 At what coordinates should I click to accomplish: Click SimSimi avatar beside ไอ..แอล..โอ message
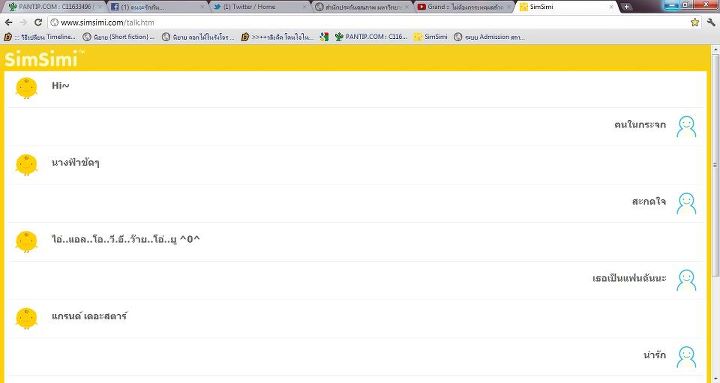click(x=27, y=241)
